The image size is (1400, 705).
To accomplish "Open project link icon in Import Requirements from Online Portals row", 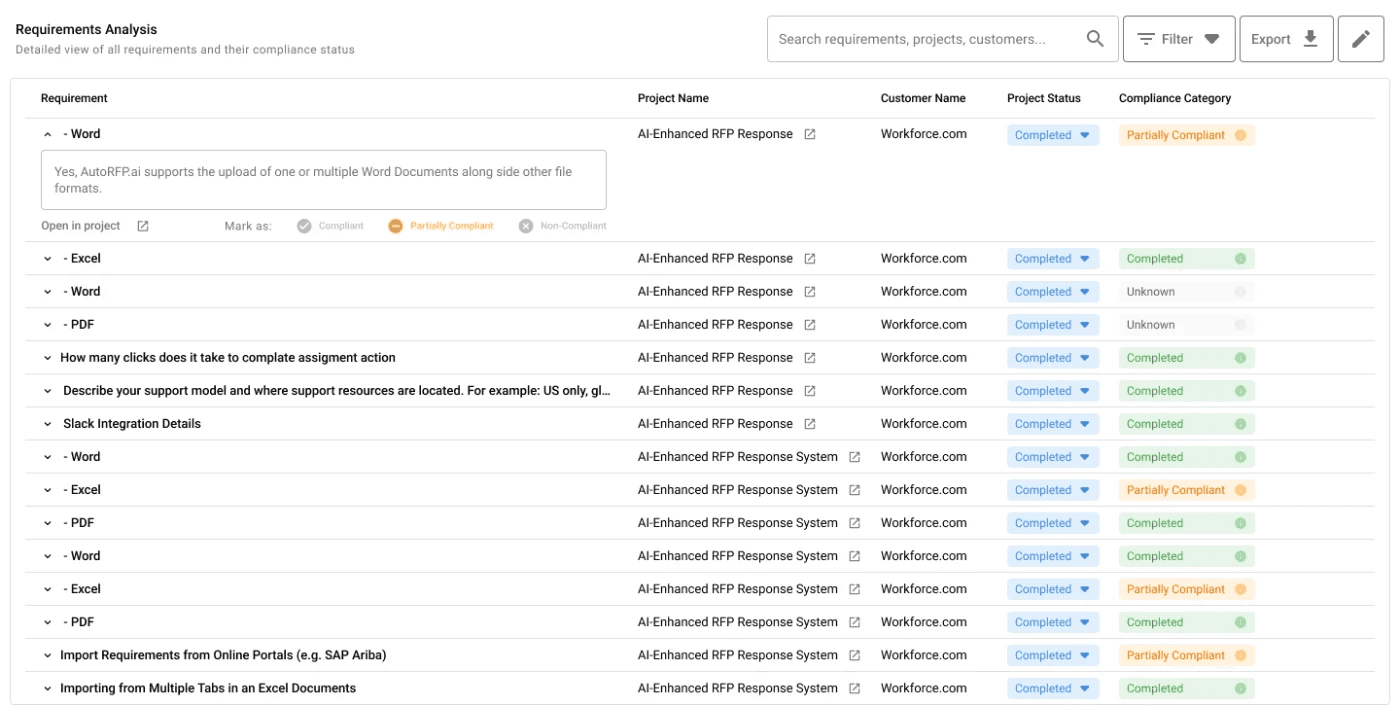I will [x=855, y=655].
